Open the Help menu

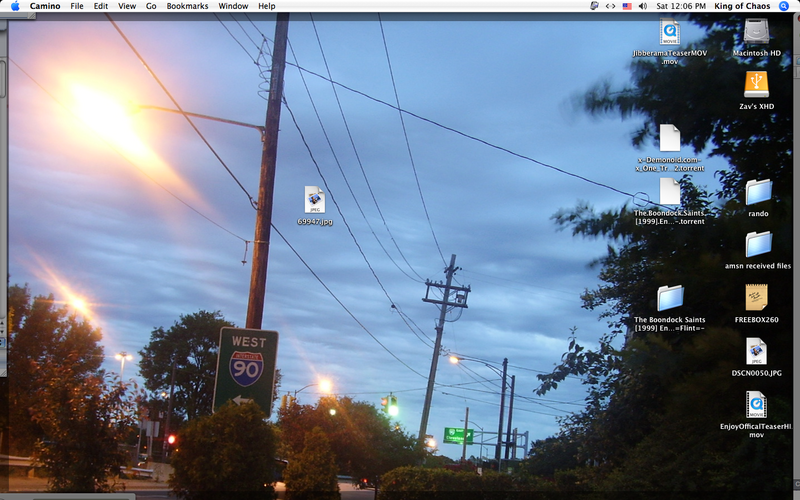pyautogui.click(x=266, y=6)
